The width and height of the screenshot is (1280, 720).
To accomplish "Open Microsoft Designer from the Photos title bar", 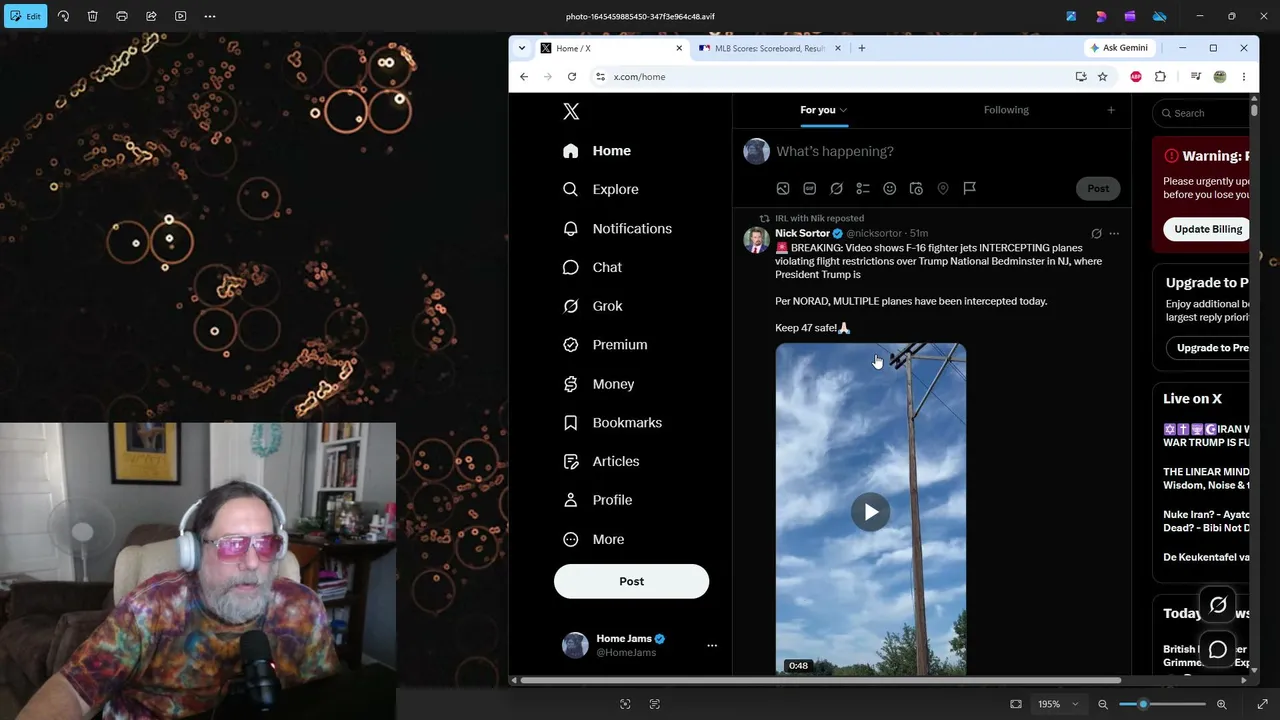I will tap(1101, 16).
